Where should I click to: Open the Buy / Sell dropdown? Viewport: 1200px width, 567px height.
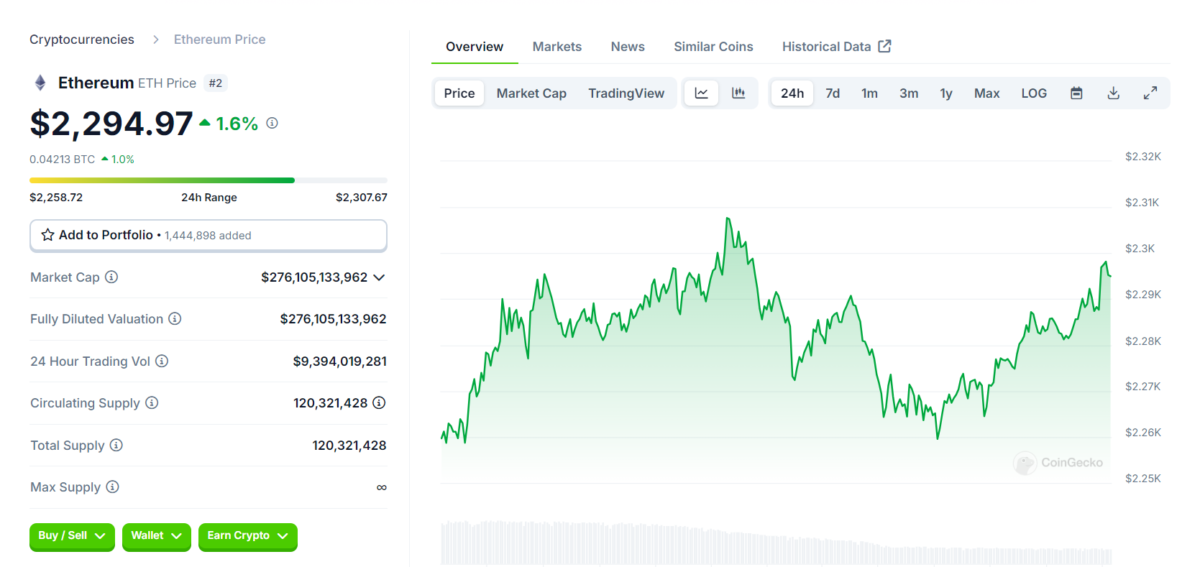72,536
